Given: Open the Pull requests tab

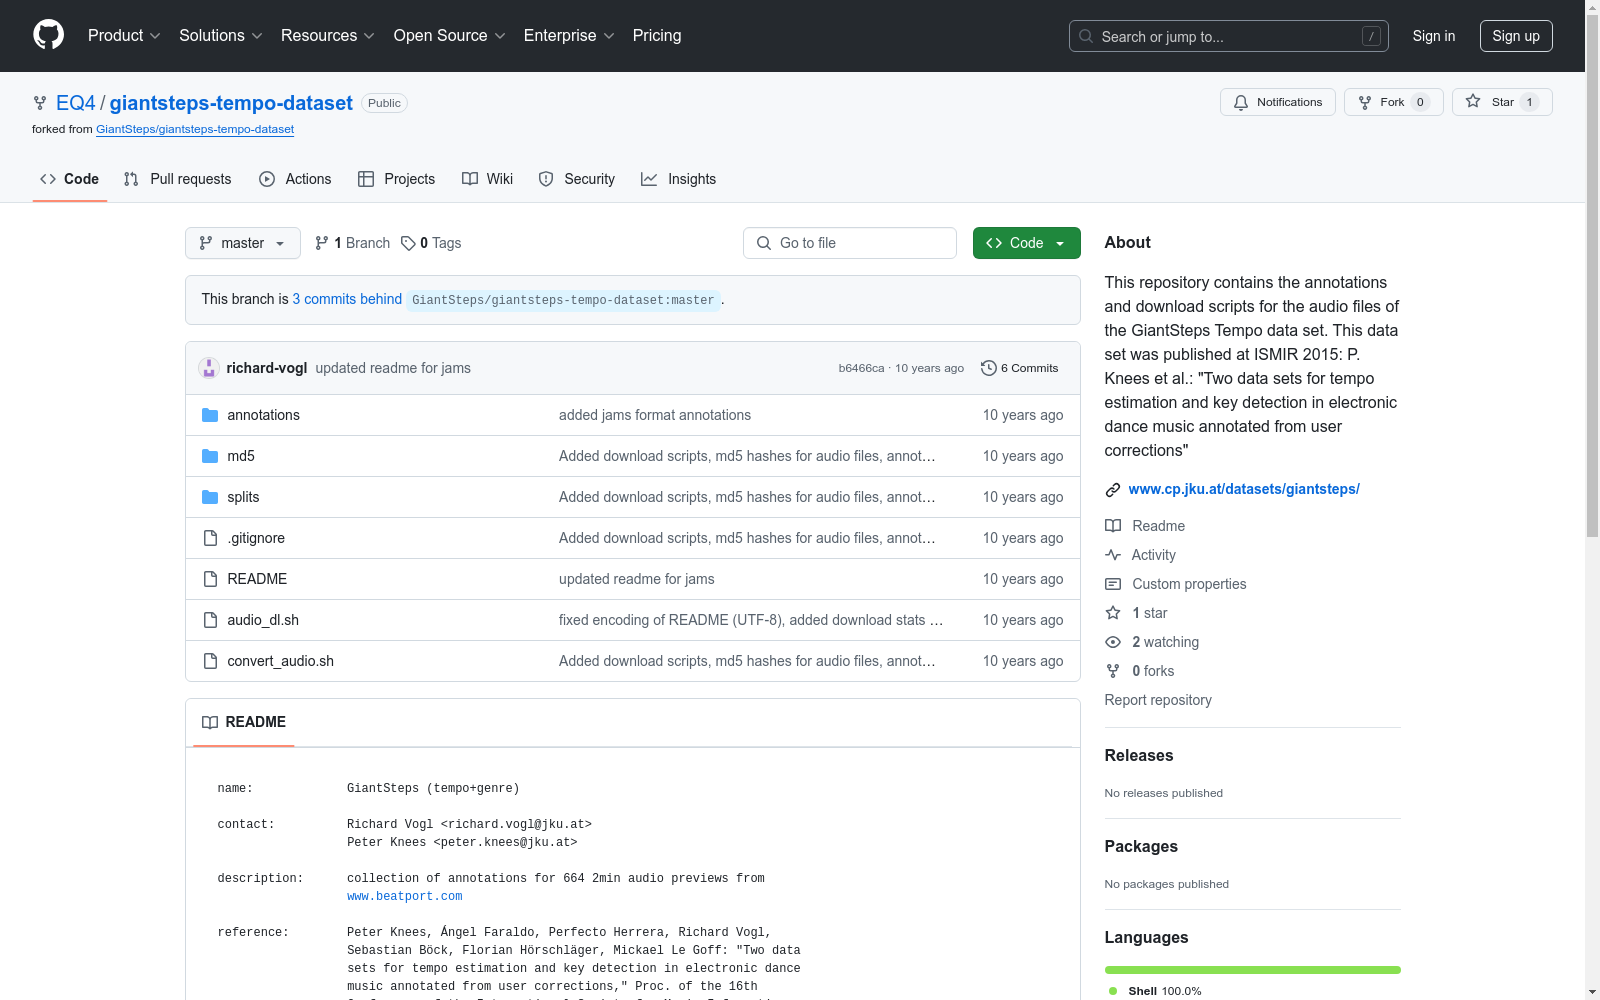Looking at the screenshot, I should coord(178,179).
